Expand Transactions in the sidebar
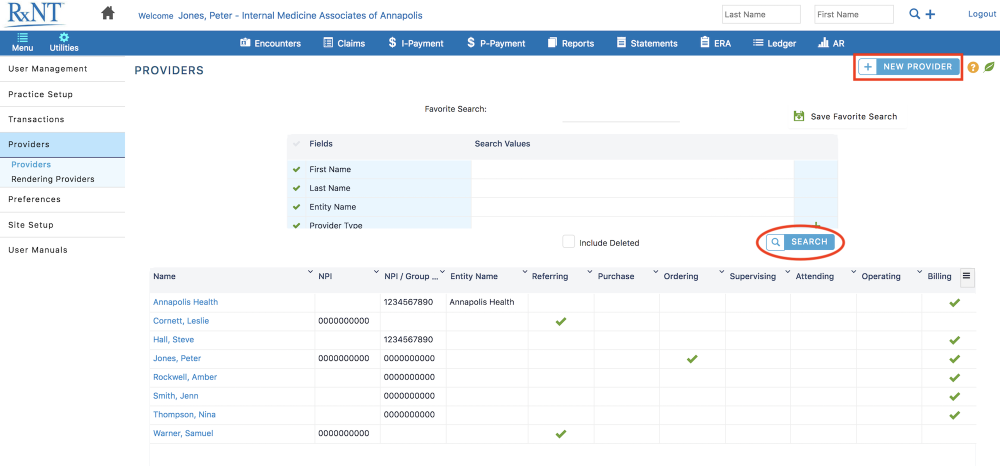Viewport: 1000px width, 466px height. coord(62,119)
